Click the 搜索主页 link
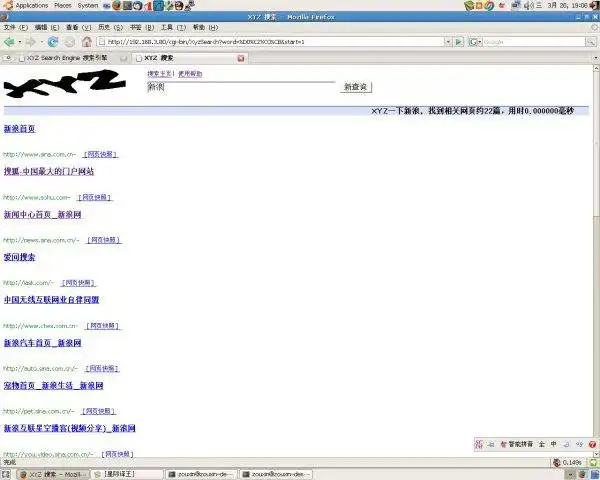The width and height of the screenshot is (600, 480). pyautogui.click(x=160, y=73)
